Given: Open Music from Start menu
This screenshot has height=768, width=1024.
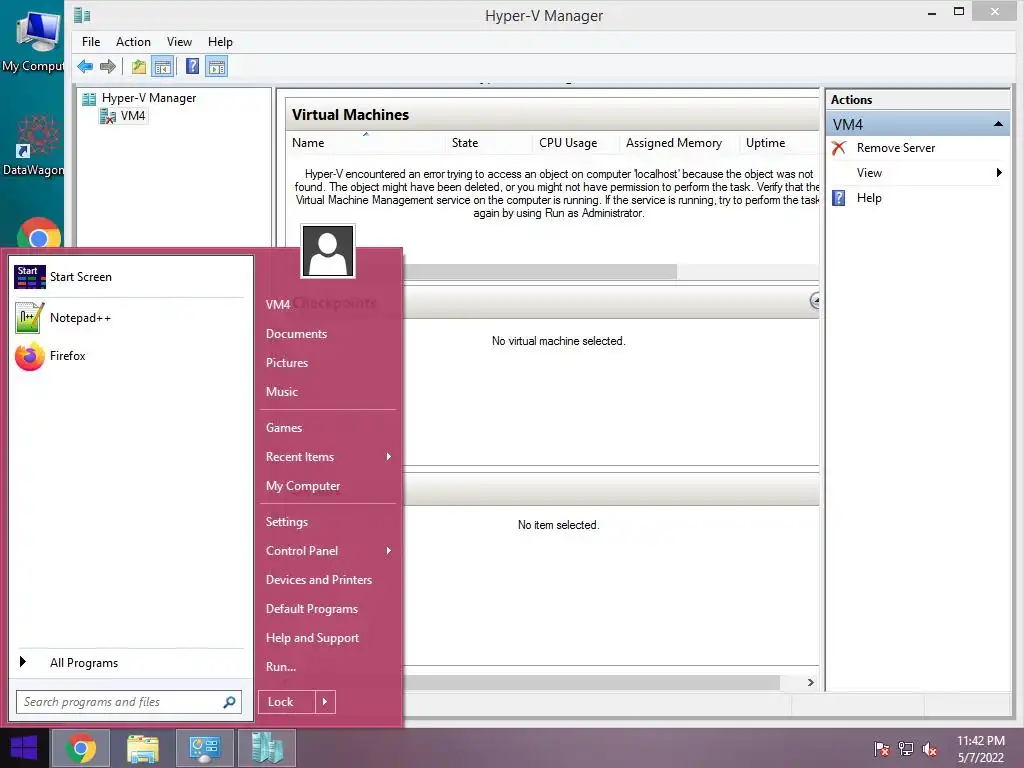Looking at the screenshot, I should click(281, 392).
